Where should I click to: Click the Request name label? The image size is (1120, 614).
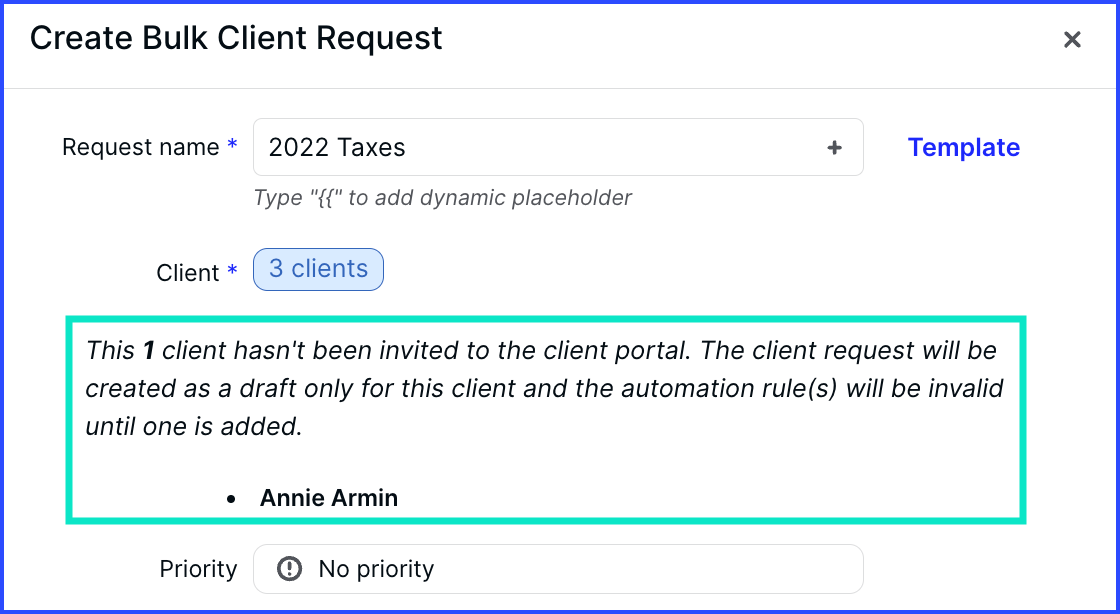141,147
